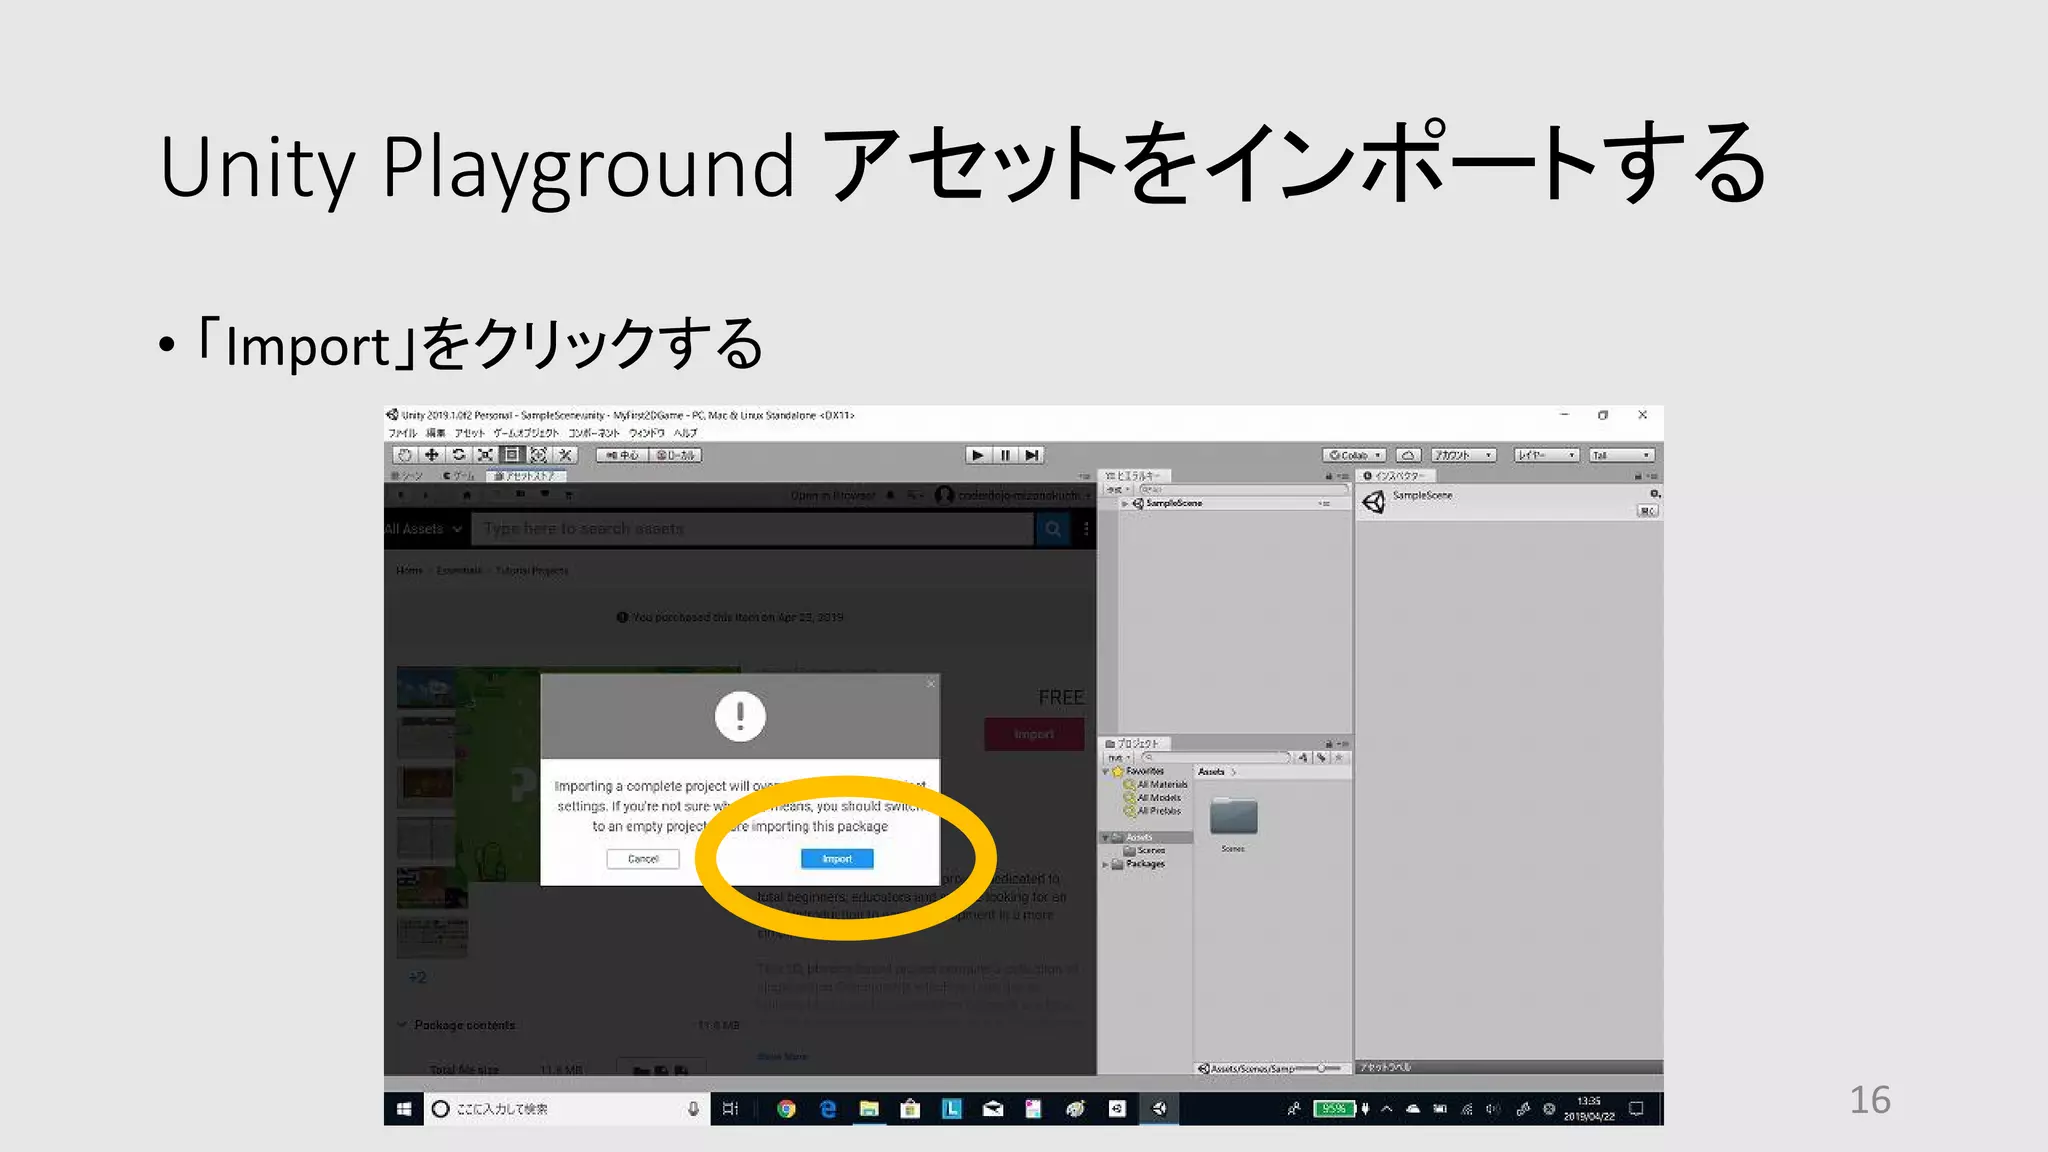Screen dimensions: 2048x1152
Task: Select the Rect tool in Unity toolbar
Action: click(x=512, y=455)
